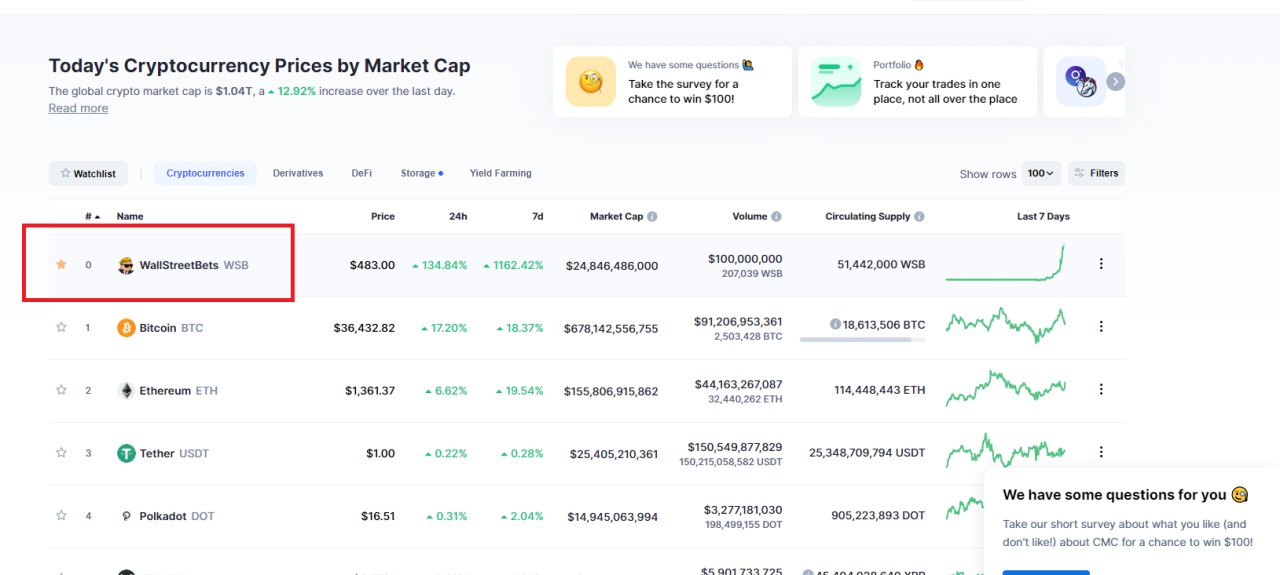Star Tether to add to watchlist
The width and height of the screenshot is (1280, 575).
(61, 453)
